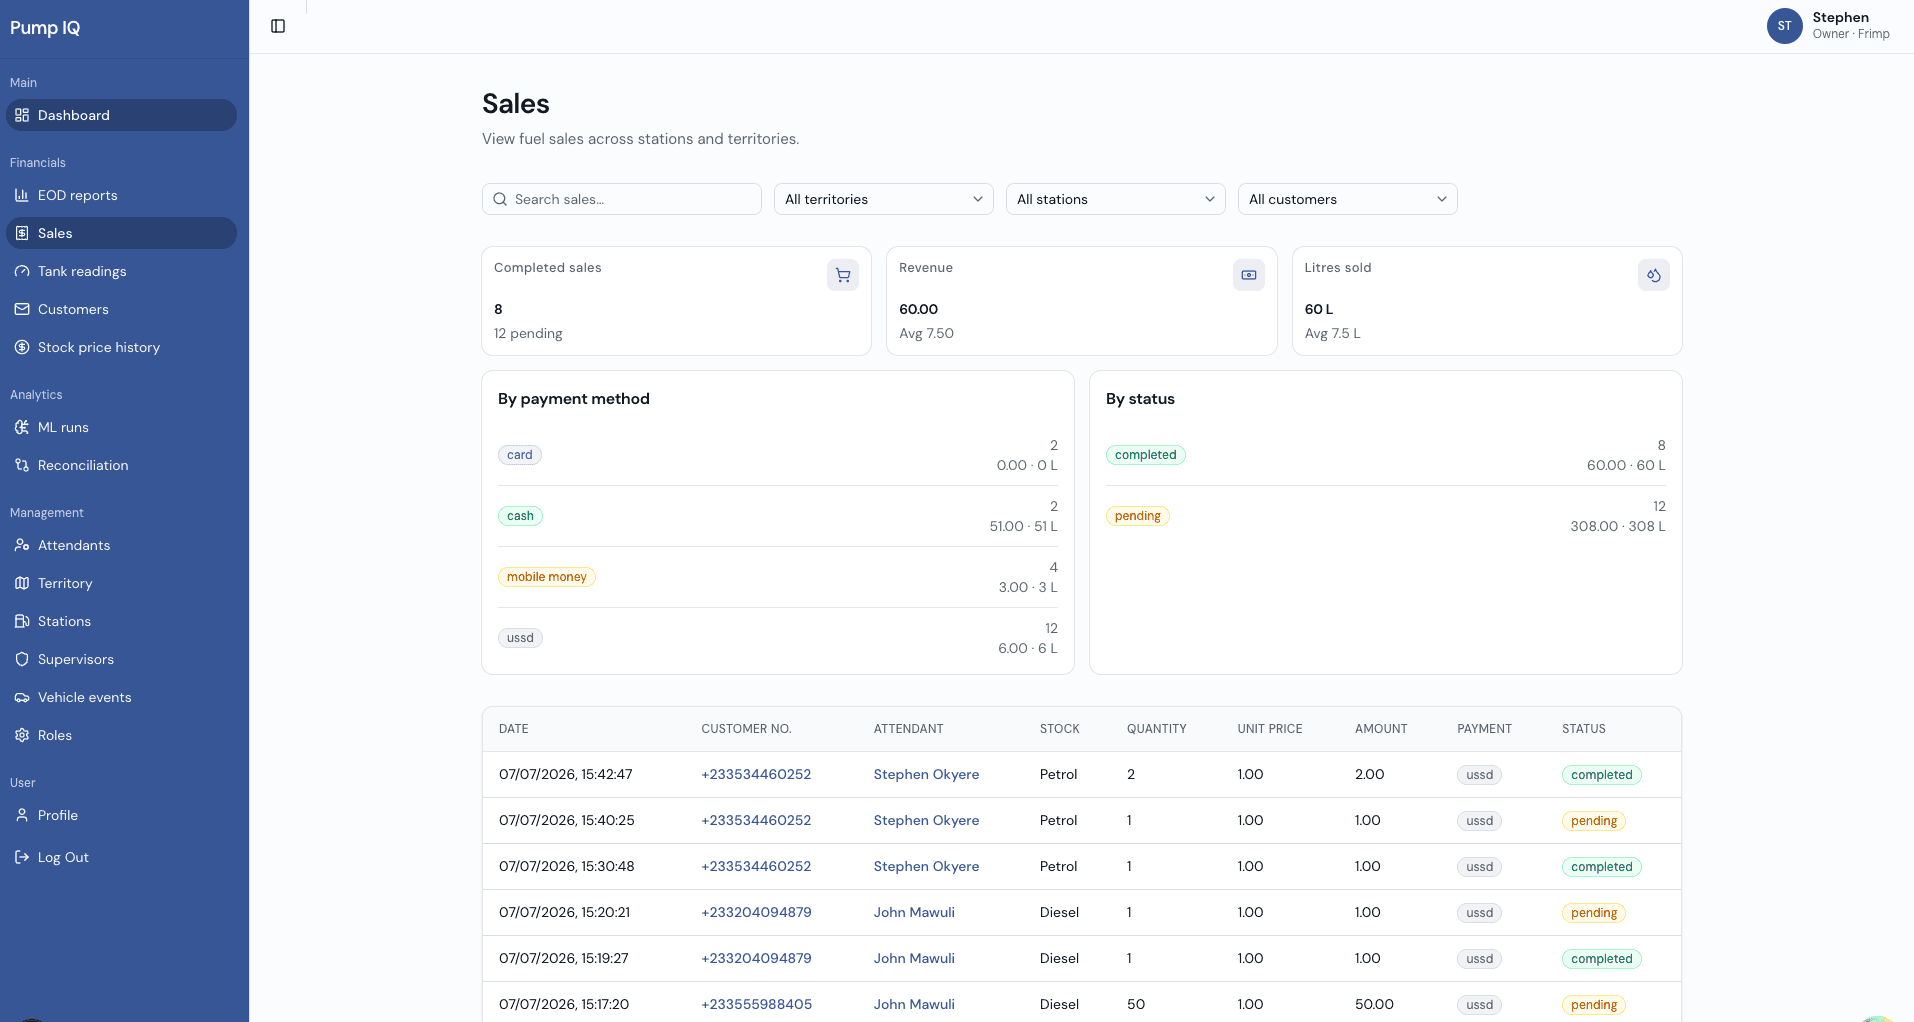Image resolution: width=1914 pixels, height=1022 pixels.
Task: Click the ussd badge under By payment method
Action: point(520,638)
